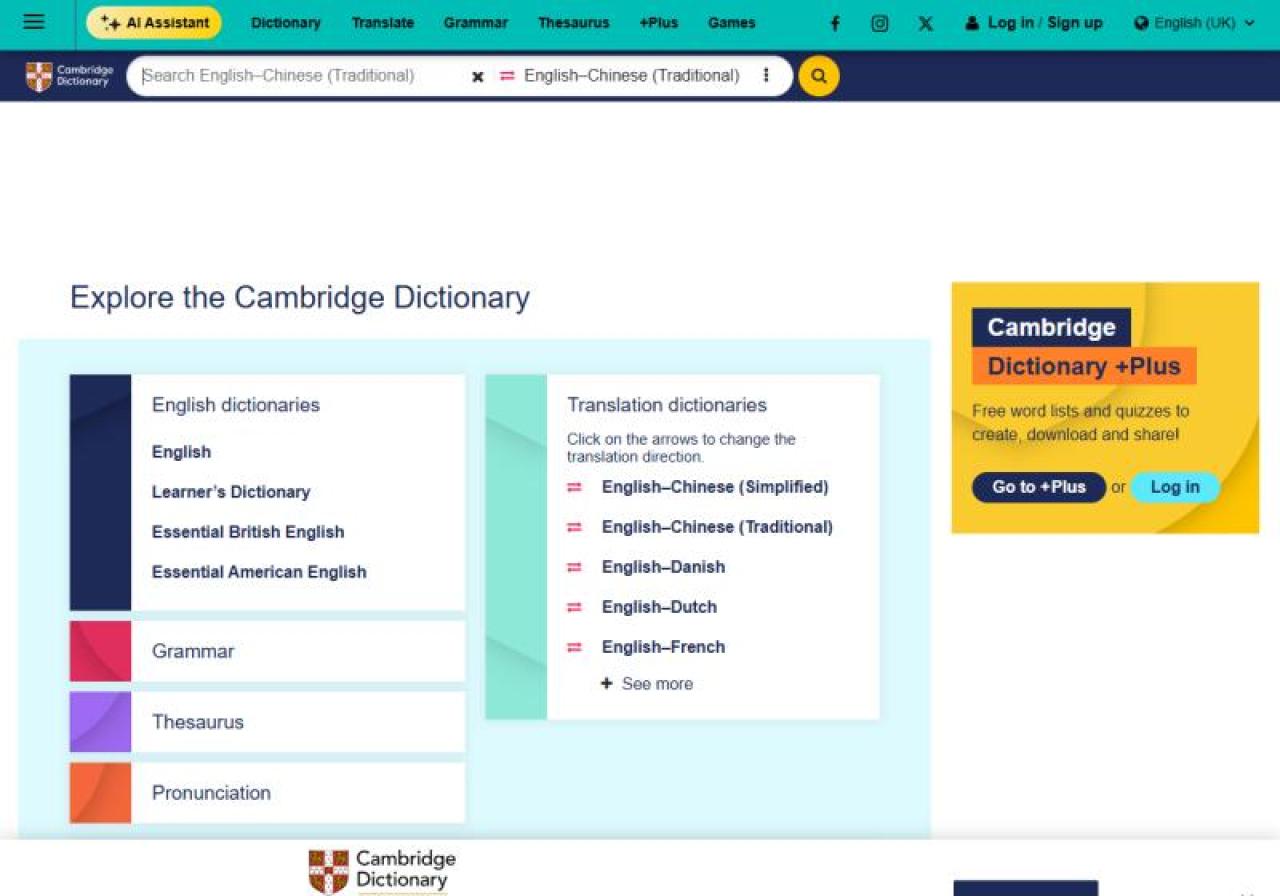
Task: Open the Dictionary menu
Action: pyautogui.click(x=286, y=23)
